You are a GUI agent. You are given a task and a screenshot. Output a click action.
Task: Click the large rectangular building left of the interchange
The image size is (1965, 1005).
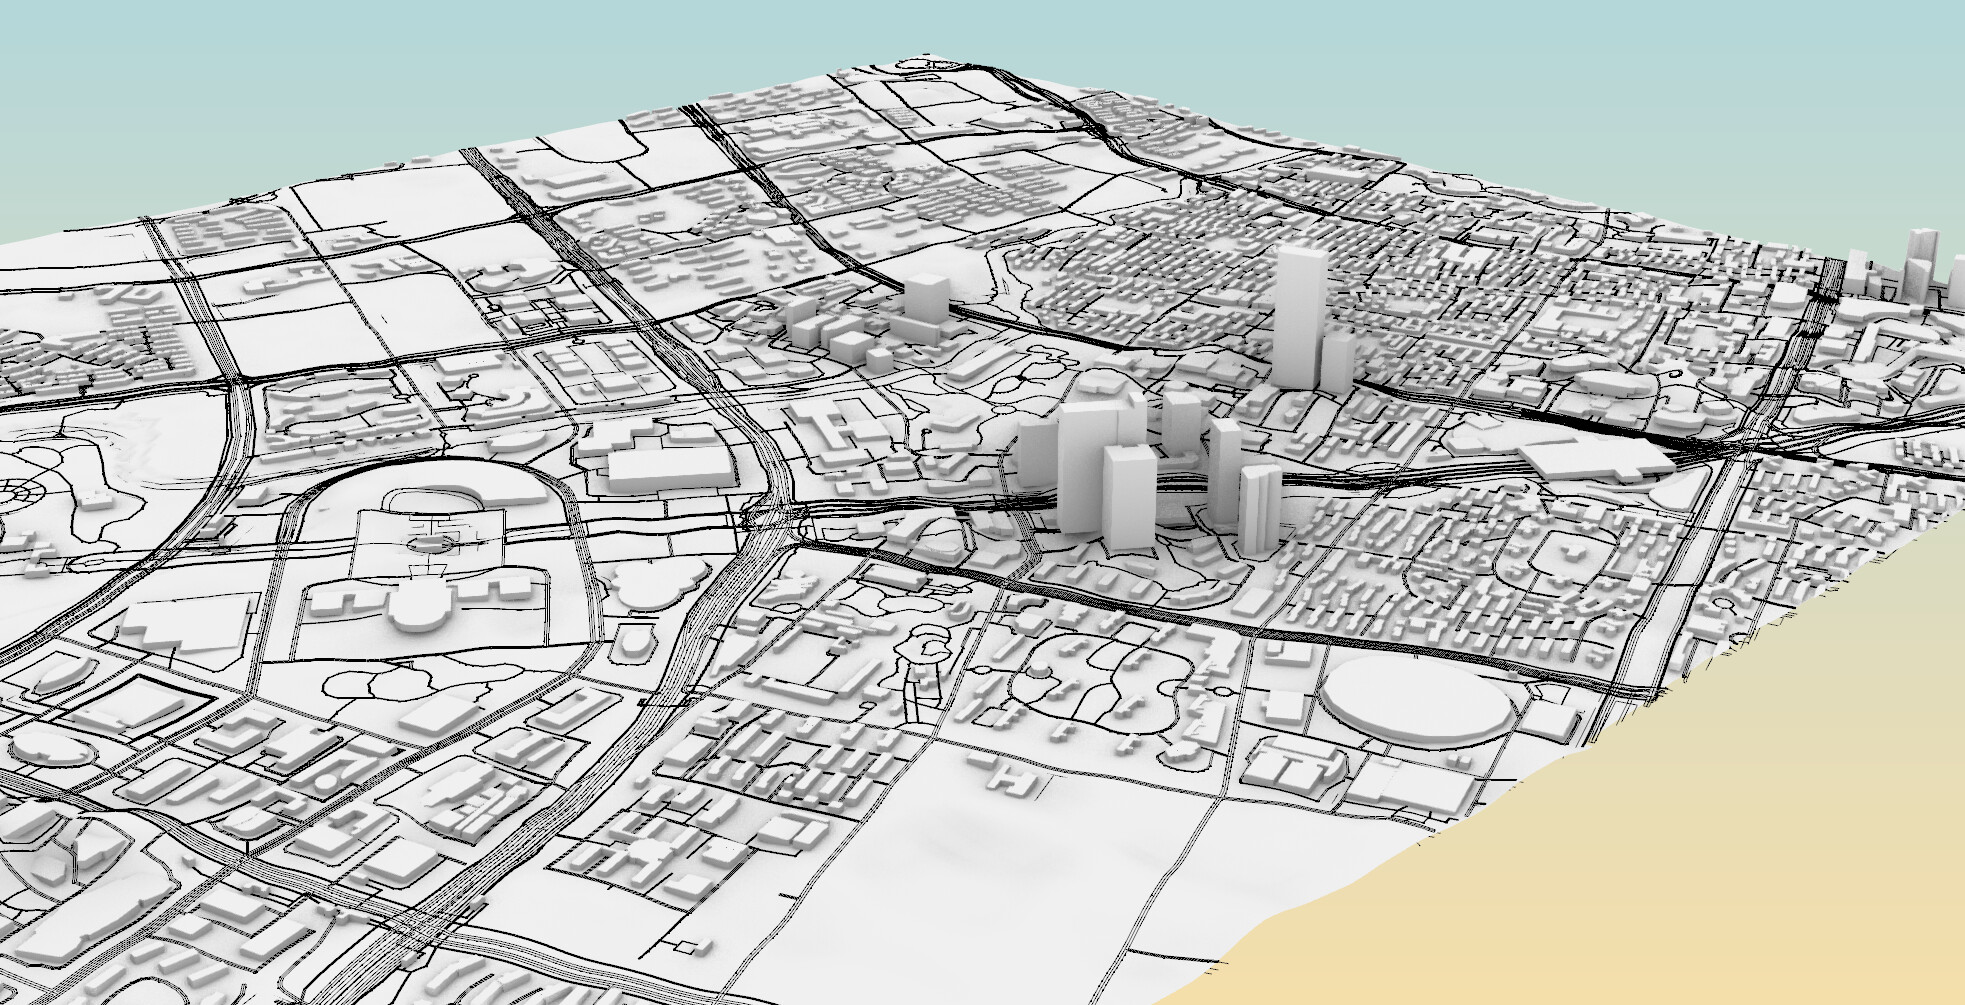667,470
